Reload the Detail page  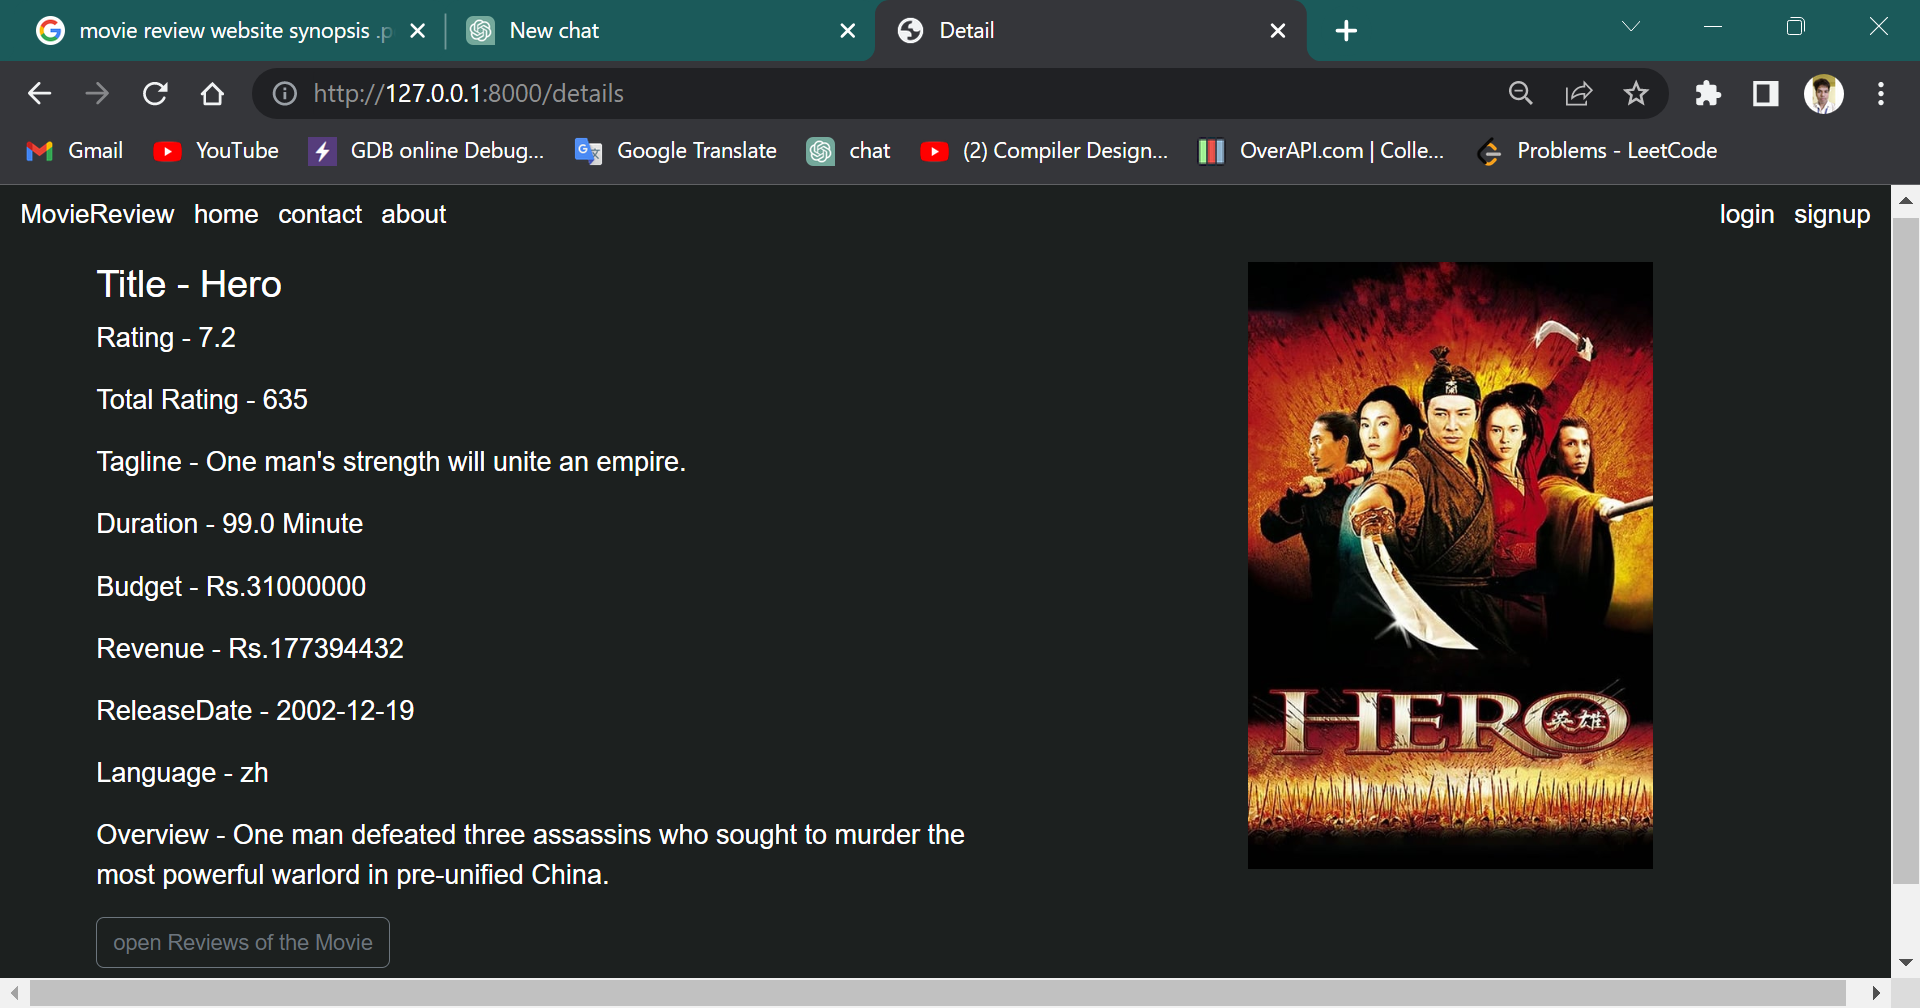point(155,93)
